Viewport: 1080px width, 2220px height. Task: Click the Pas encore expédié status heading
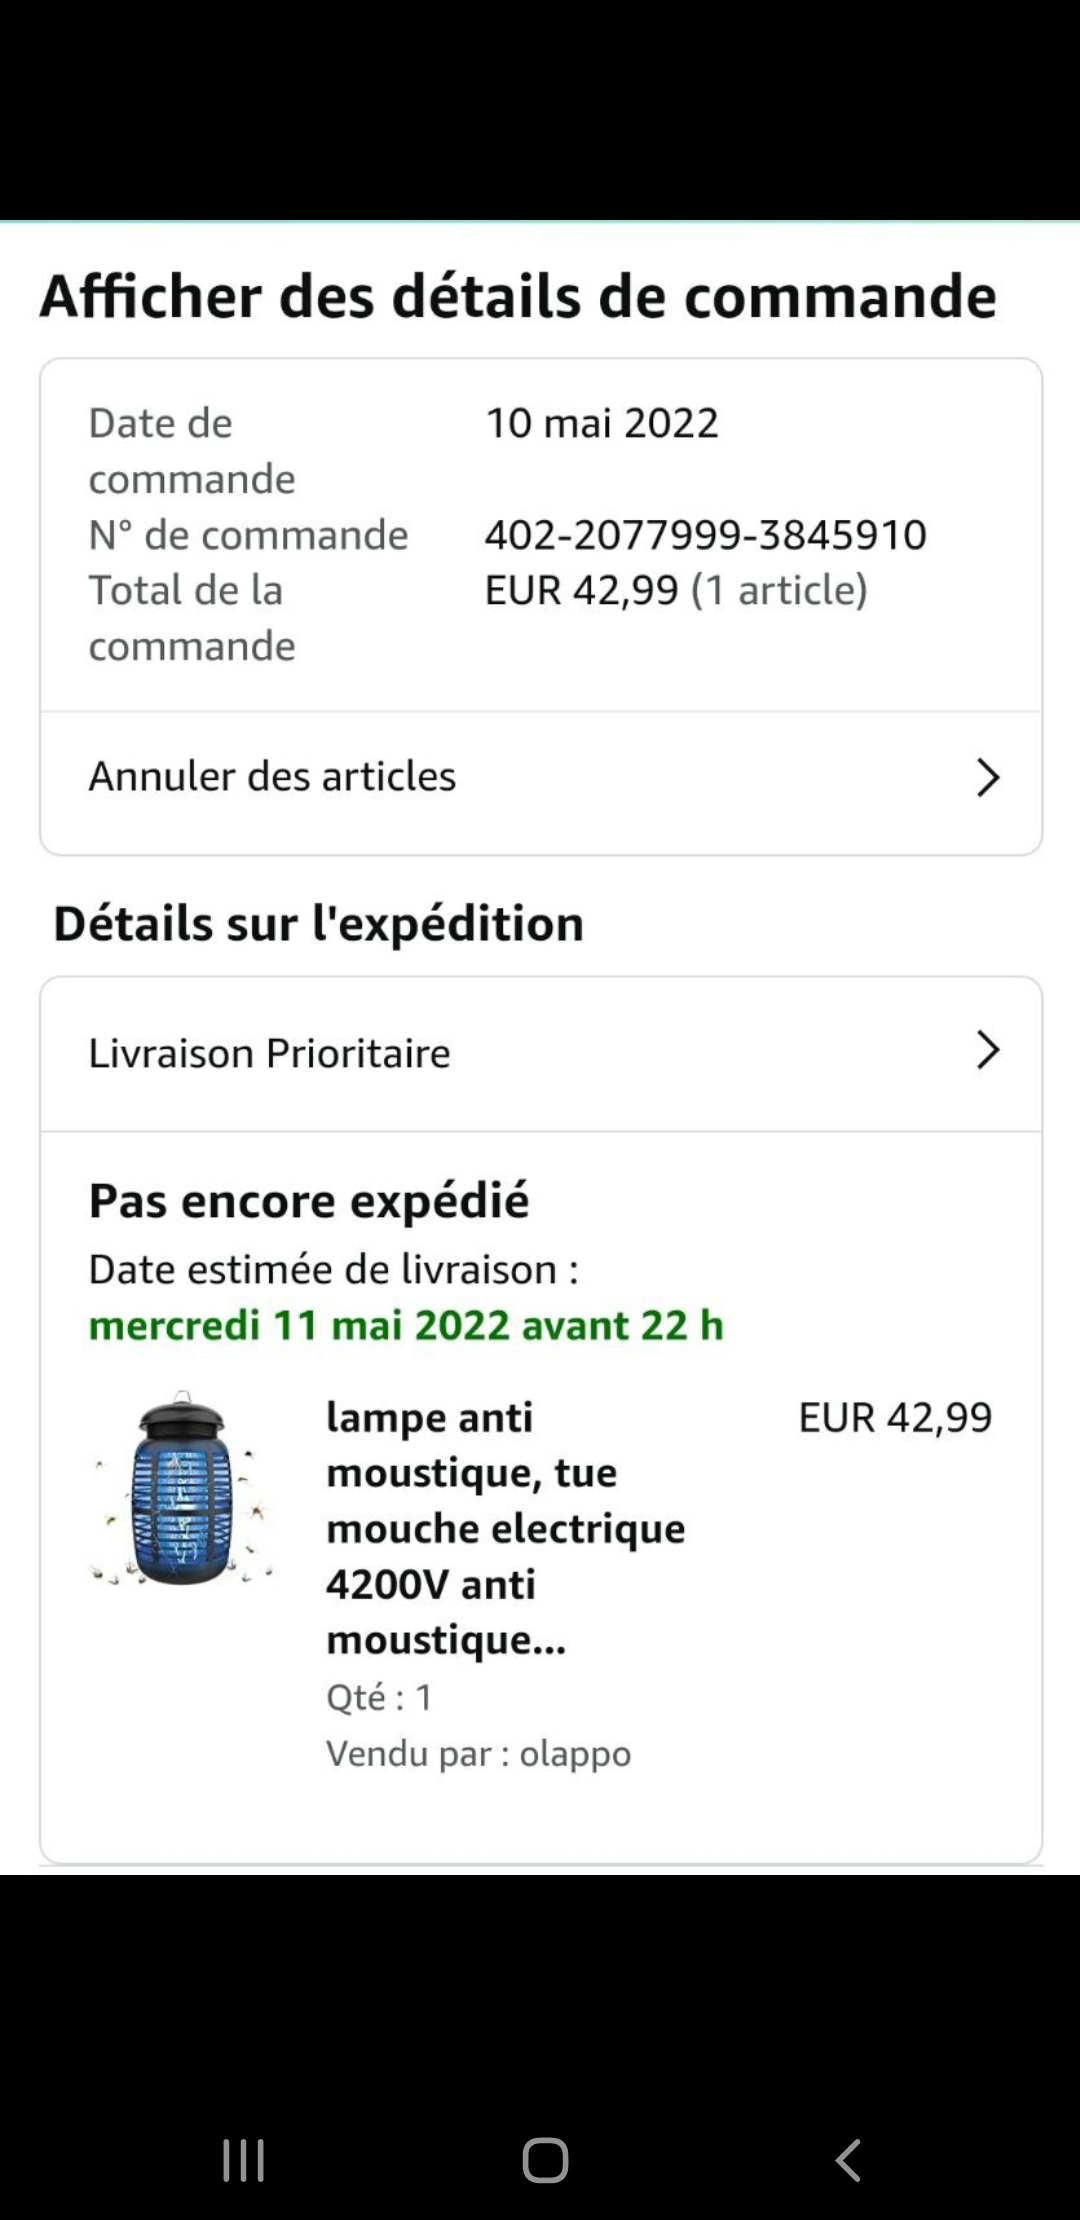(309, 1200)
